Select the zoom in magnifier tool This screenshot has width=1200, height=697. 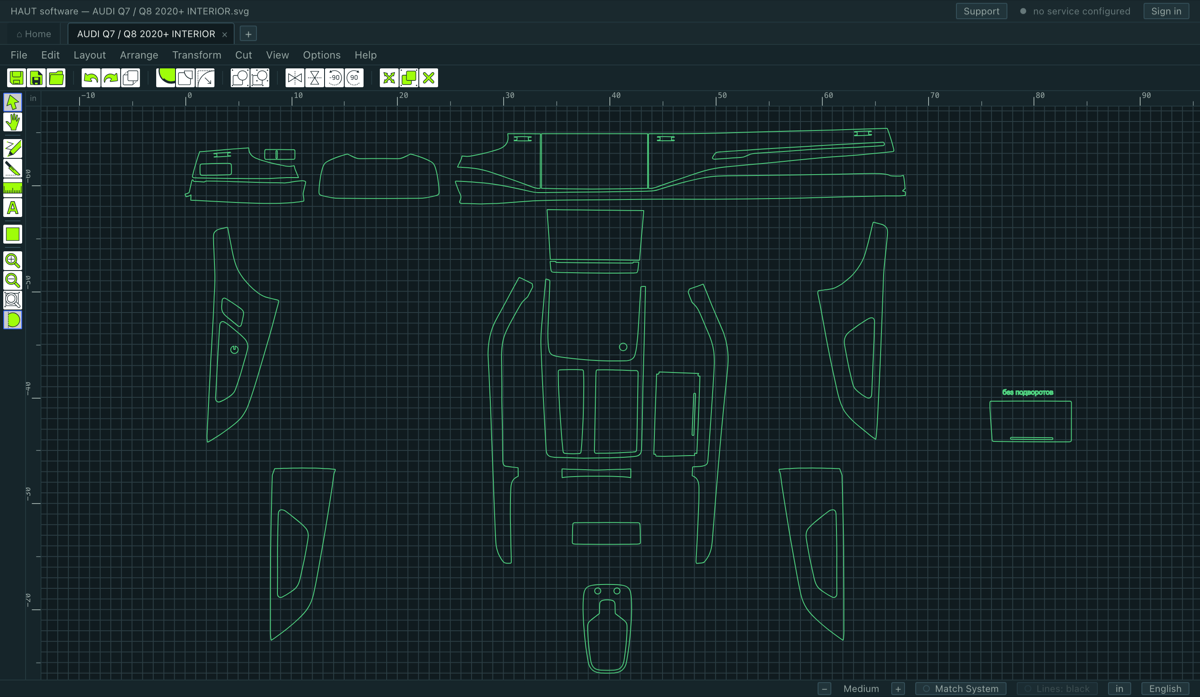[x=12, y=260]
